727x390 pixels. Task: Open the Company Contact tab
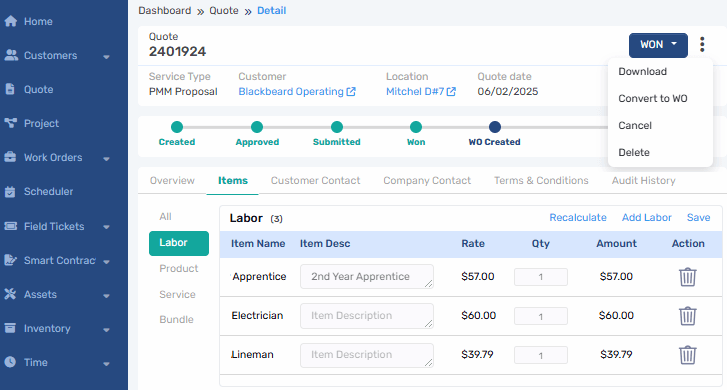427,180
